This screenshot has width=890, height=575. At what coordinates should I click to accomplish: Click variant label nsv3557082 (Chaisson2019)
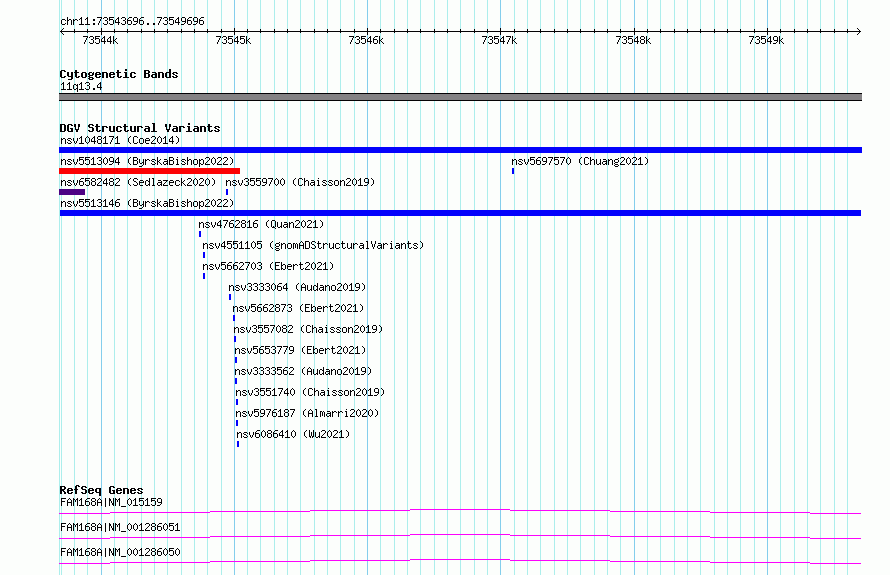[x=308, y=329]
